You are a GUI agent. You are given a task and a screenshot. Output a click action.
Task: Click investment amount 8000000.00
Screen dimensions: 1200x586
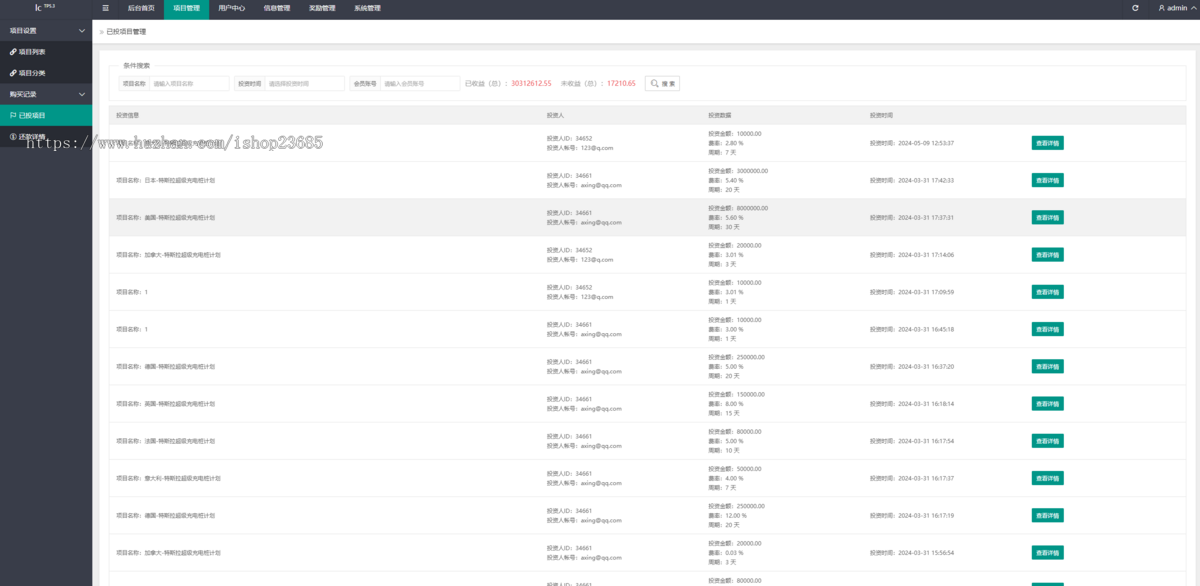pos(752,208)
